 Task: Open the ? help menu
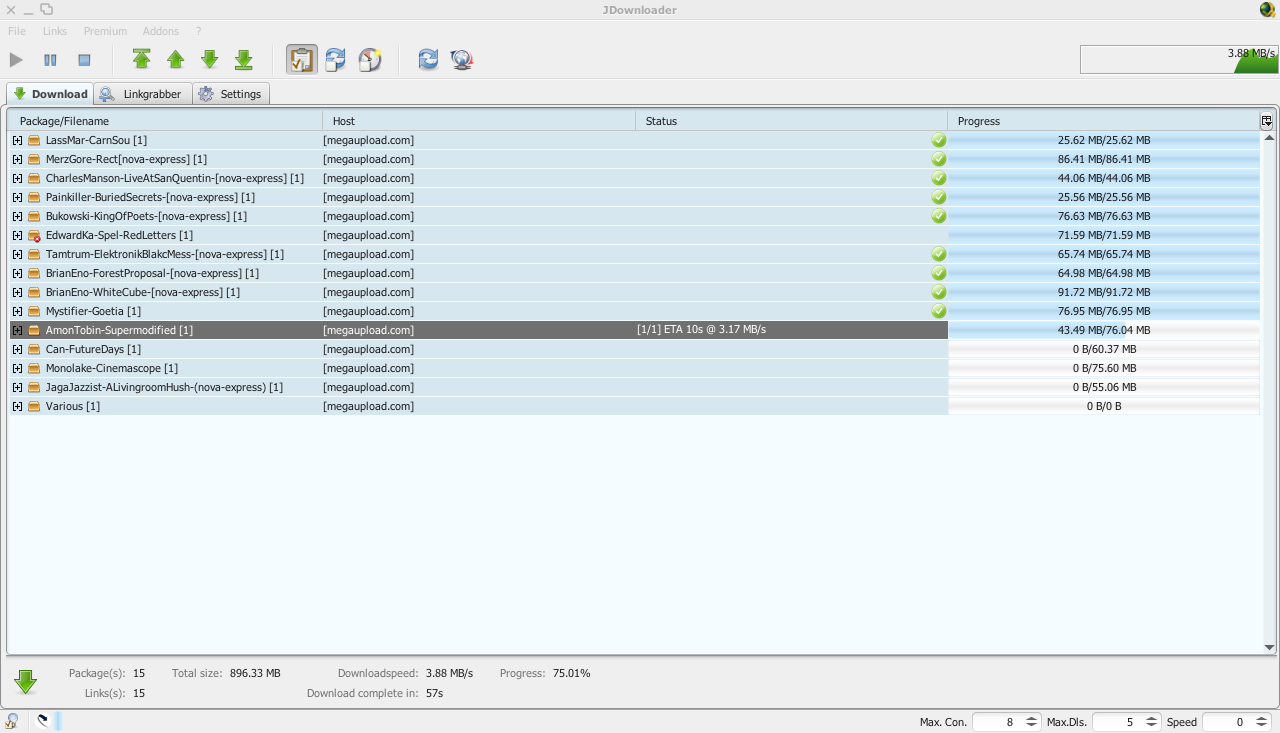tap(199, 31)
